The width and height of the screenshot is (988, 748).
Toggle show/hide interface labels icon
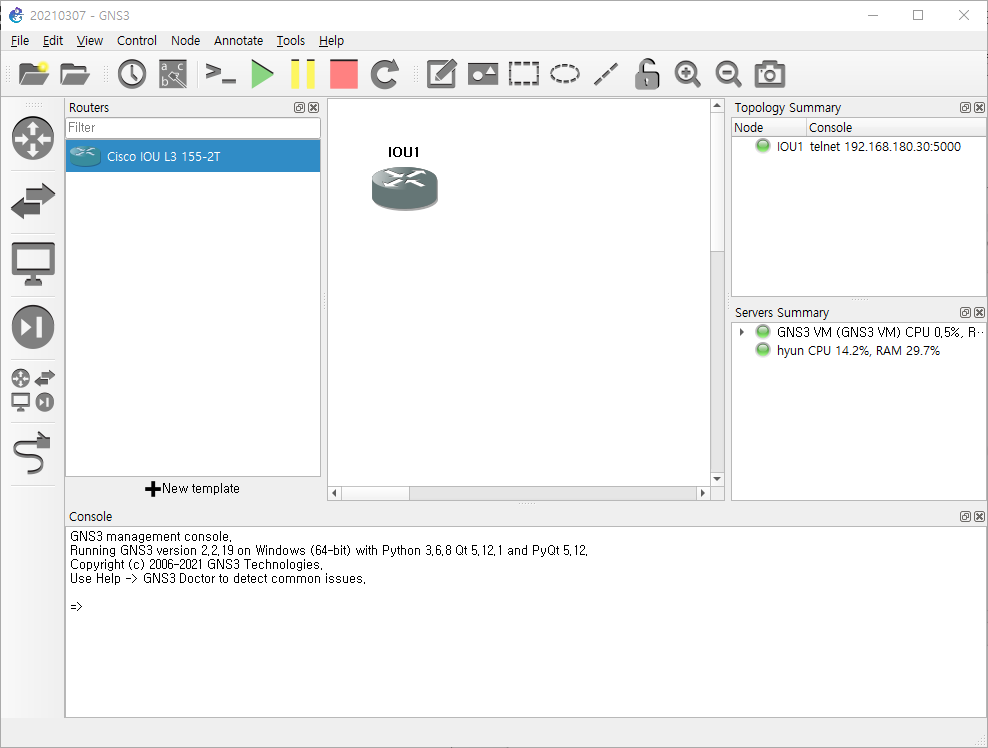pos(173,74)
